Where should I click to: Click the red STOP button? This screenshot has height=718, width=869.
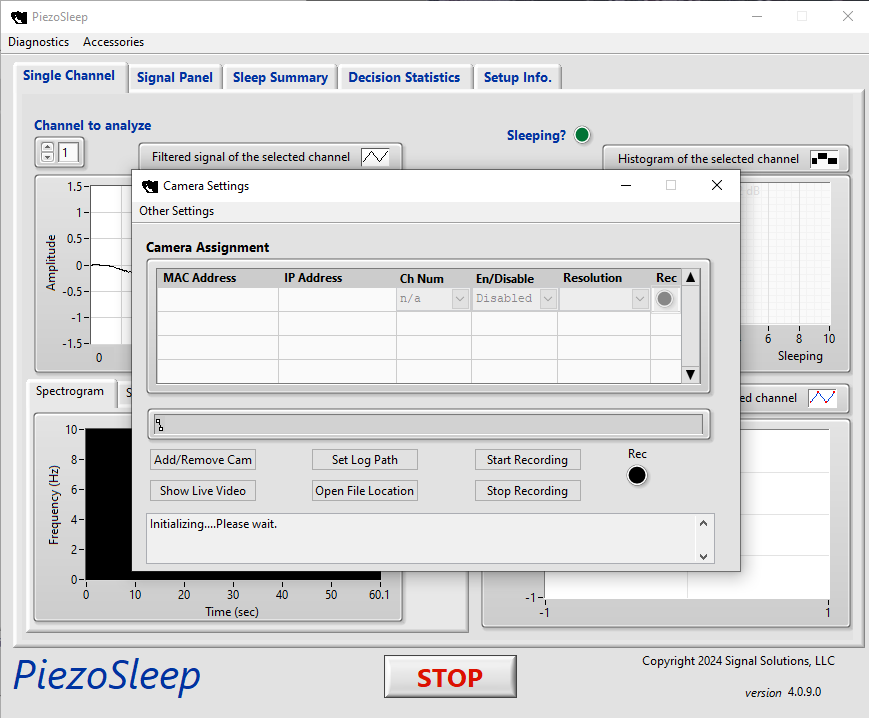450,677
